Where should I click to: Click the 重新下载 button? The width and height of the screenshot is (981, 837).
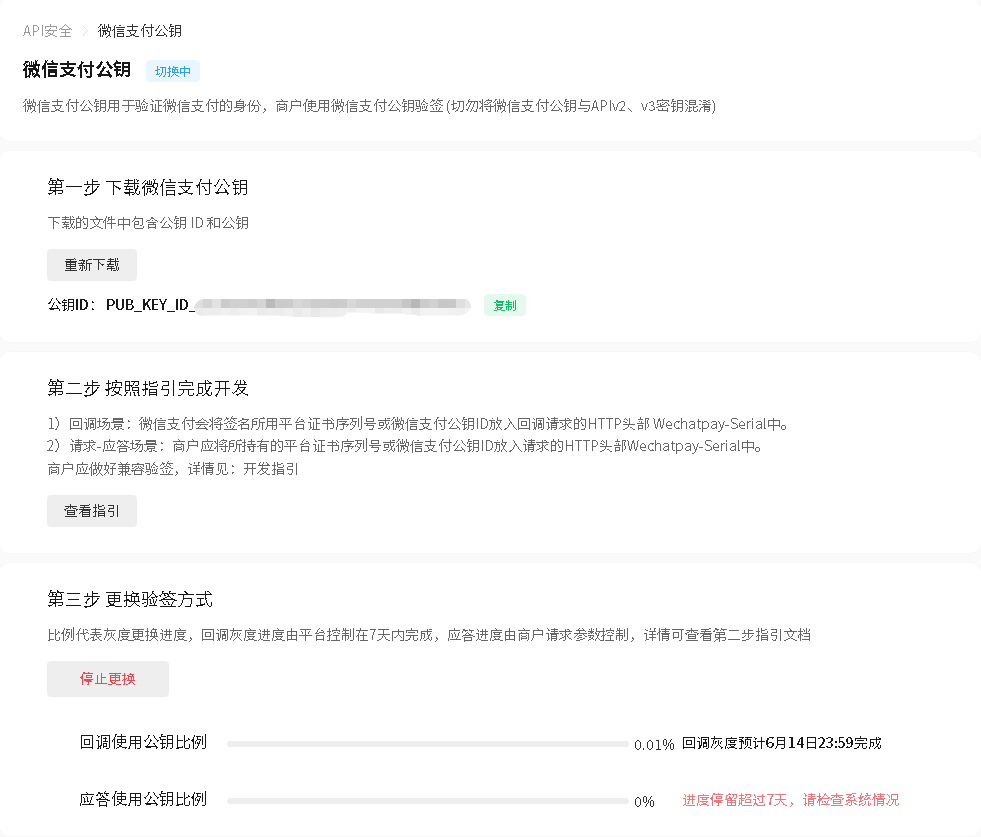point(92,265)
